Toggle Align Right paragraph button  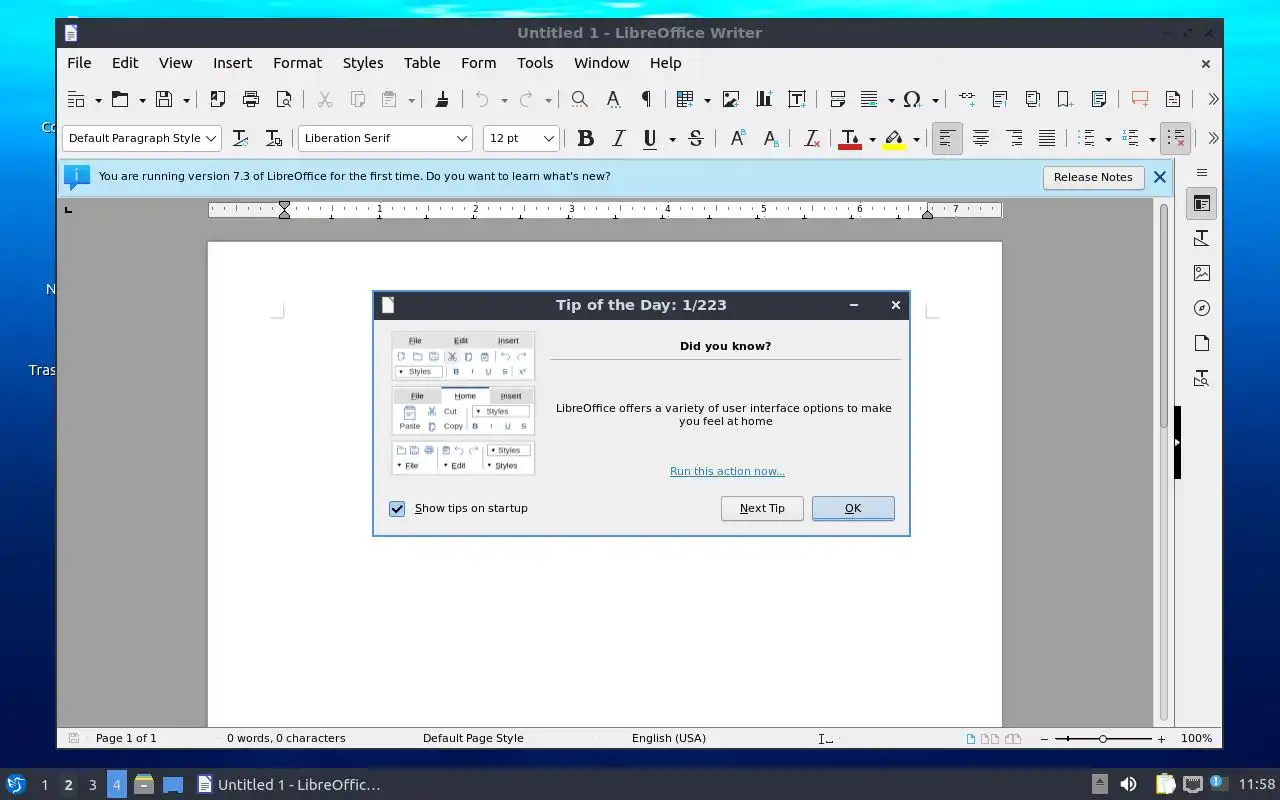(x=1014, y=138)
